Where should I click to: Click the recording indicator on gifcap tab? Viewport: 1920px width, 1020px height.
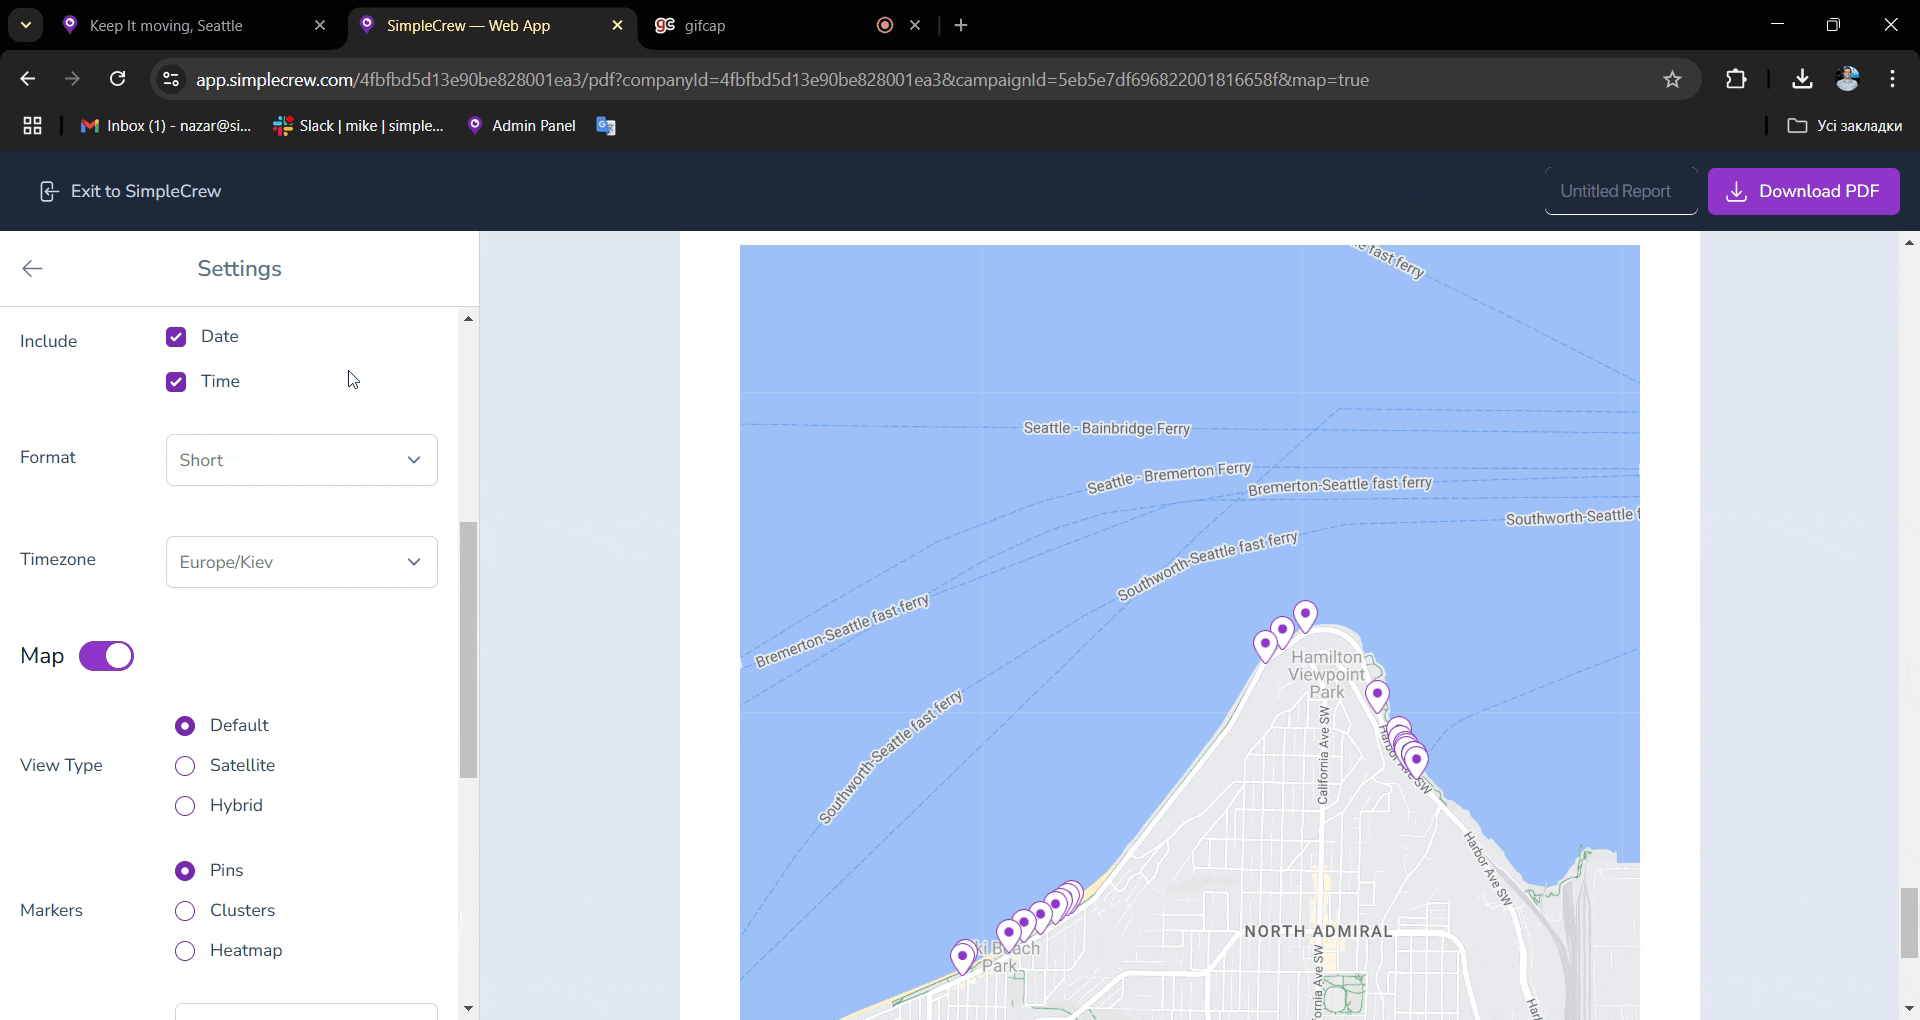point(884,25)
